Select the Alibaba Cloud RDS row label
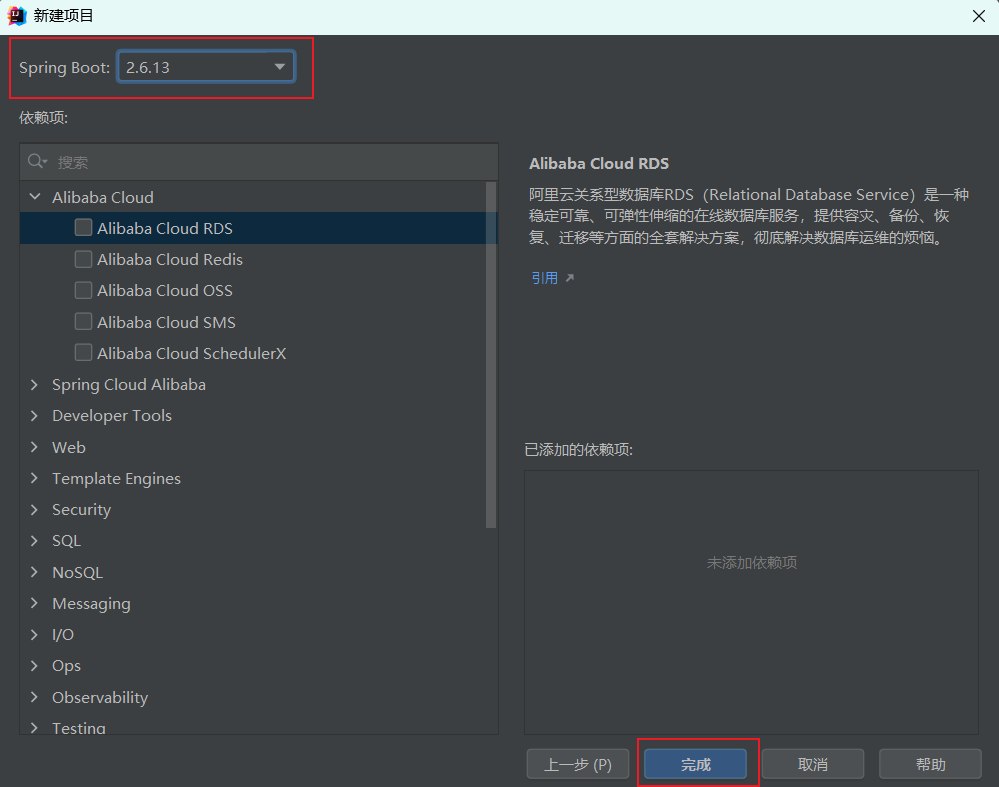Screen dimensions: 999x787 tap(165, 228)
